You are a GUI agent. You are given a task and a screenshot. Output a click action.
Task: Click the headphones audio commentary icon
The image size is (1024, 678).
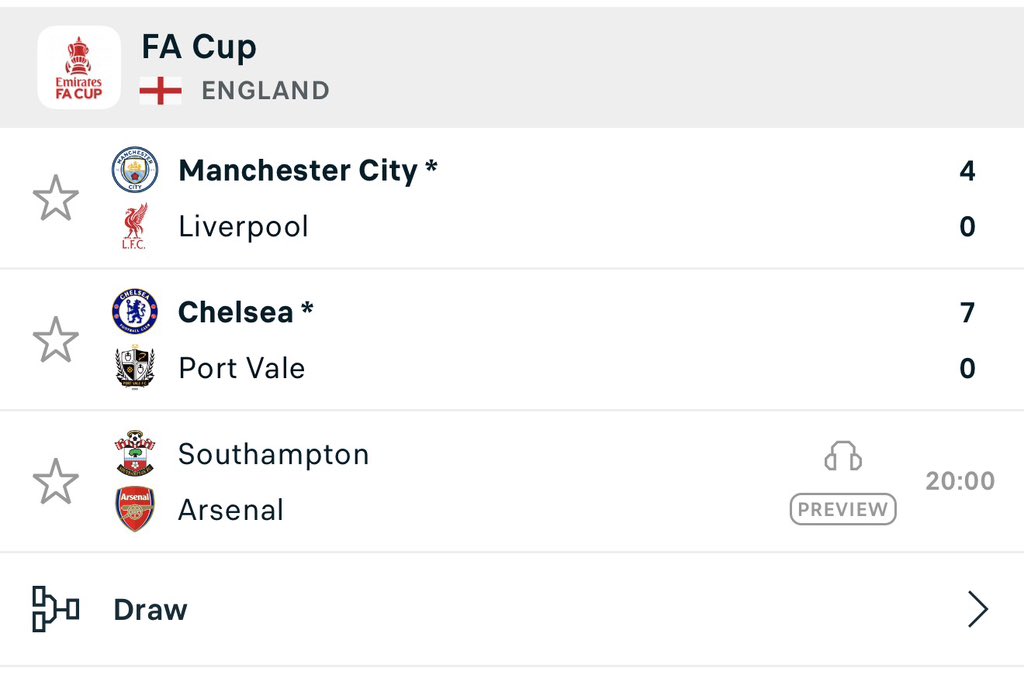[843, 458]
